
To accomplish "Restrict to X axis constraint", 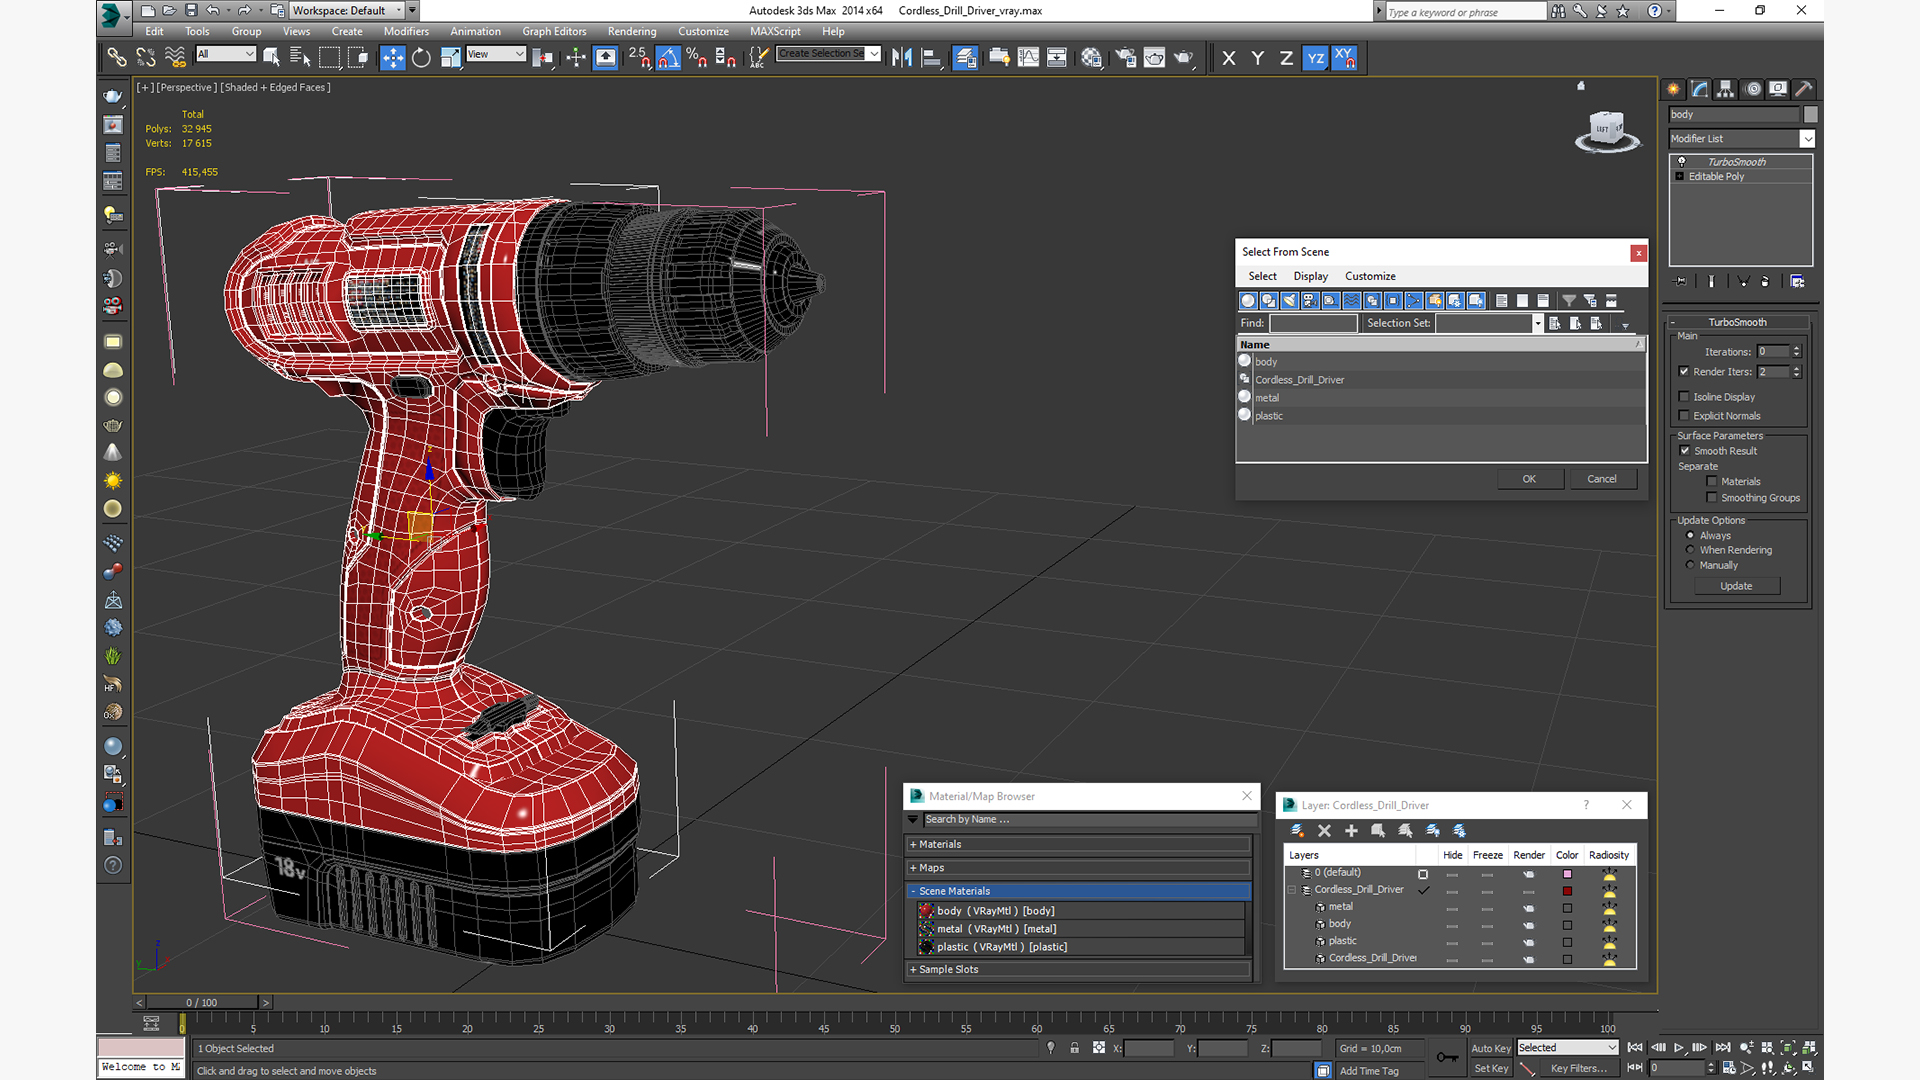I will [x=1229, y=58].
